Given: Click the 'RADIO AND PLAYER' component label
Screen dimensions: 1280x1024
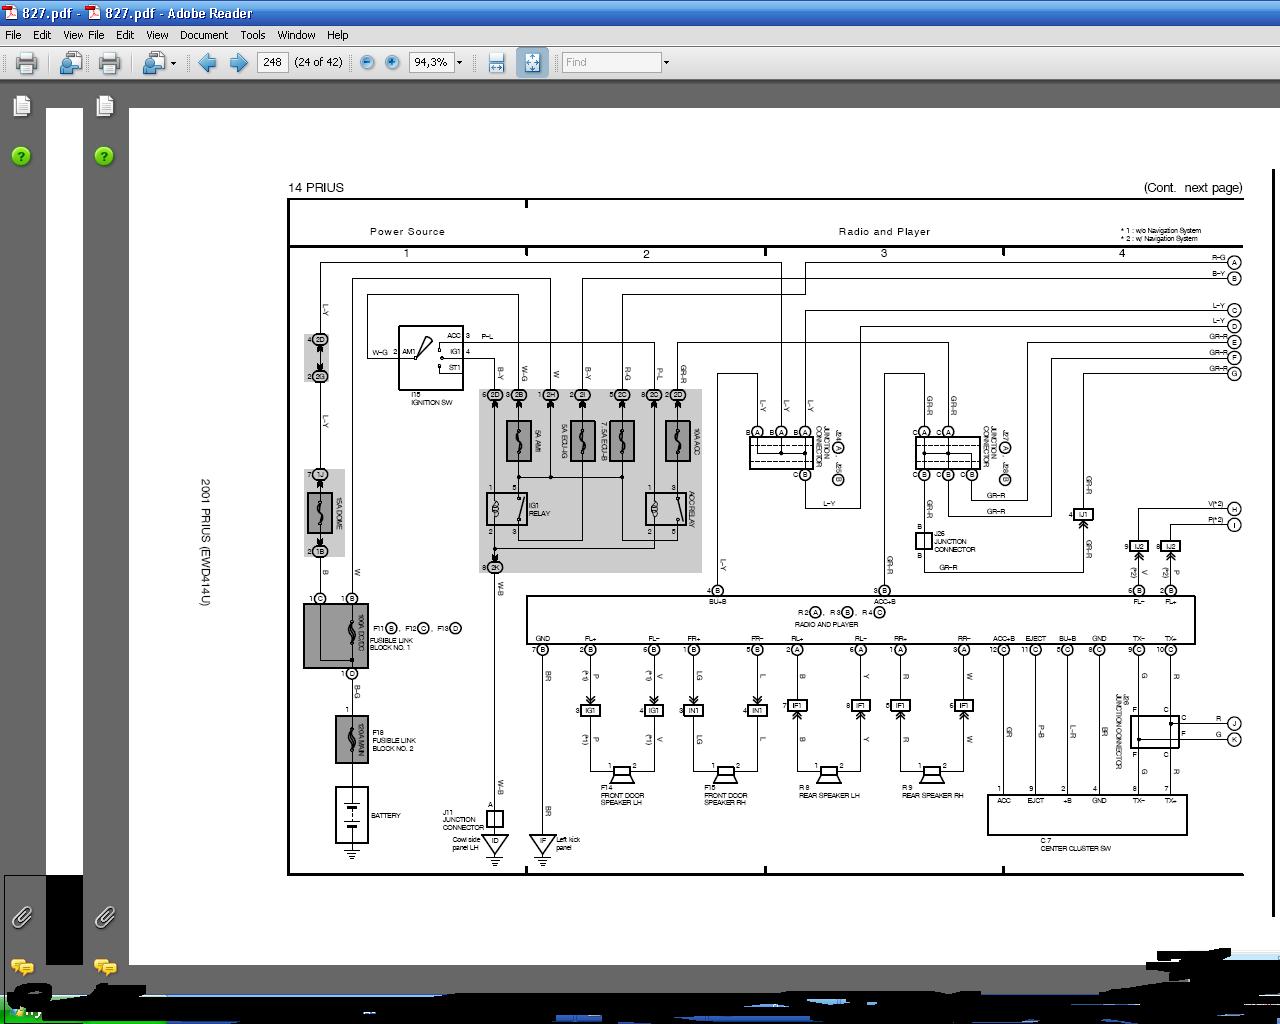Looking at the screenshot, I should pyautogui.click(x=825, y=624).
